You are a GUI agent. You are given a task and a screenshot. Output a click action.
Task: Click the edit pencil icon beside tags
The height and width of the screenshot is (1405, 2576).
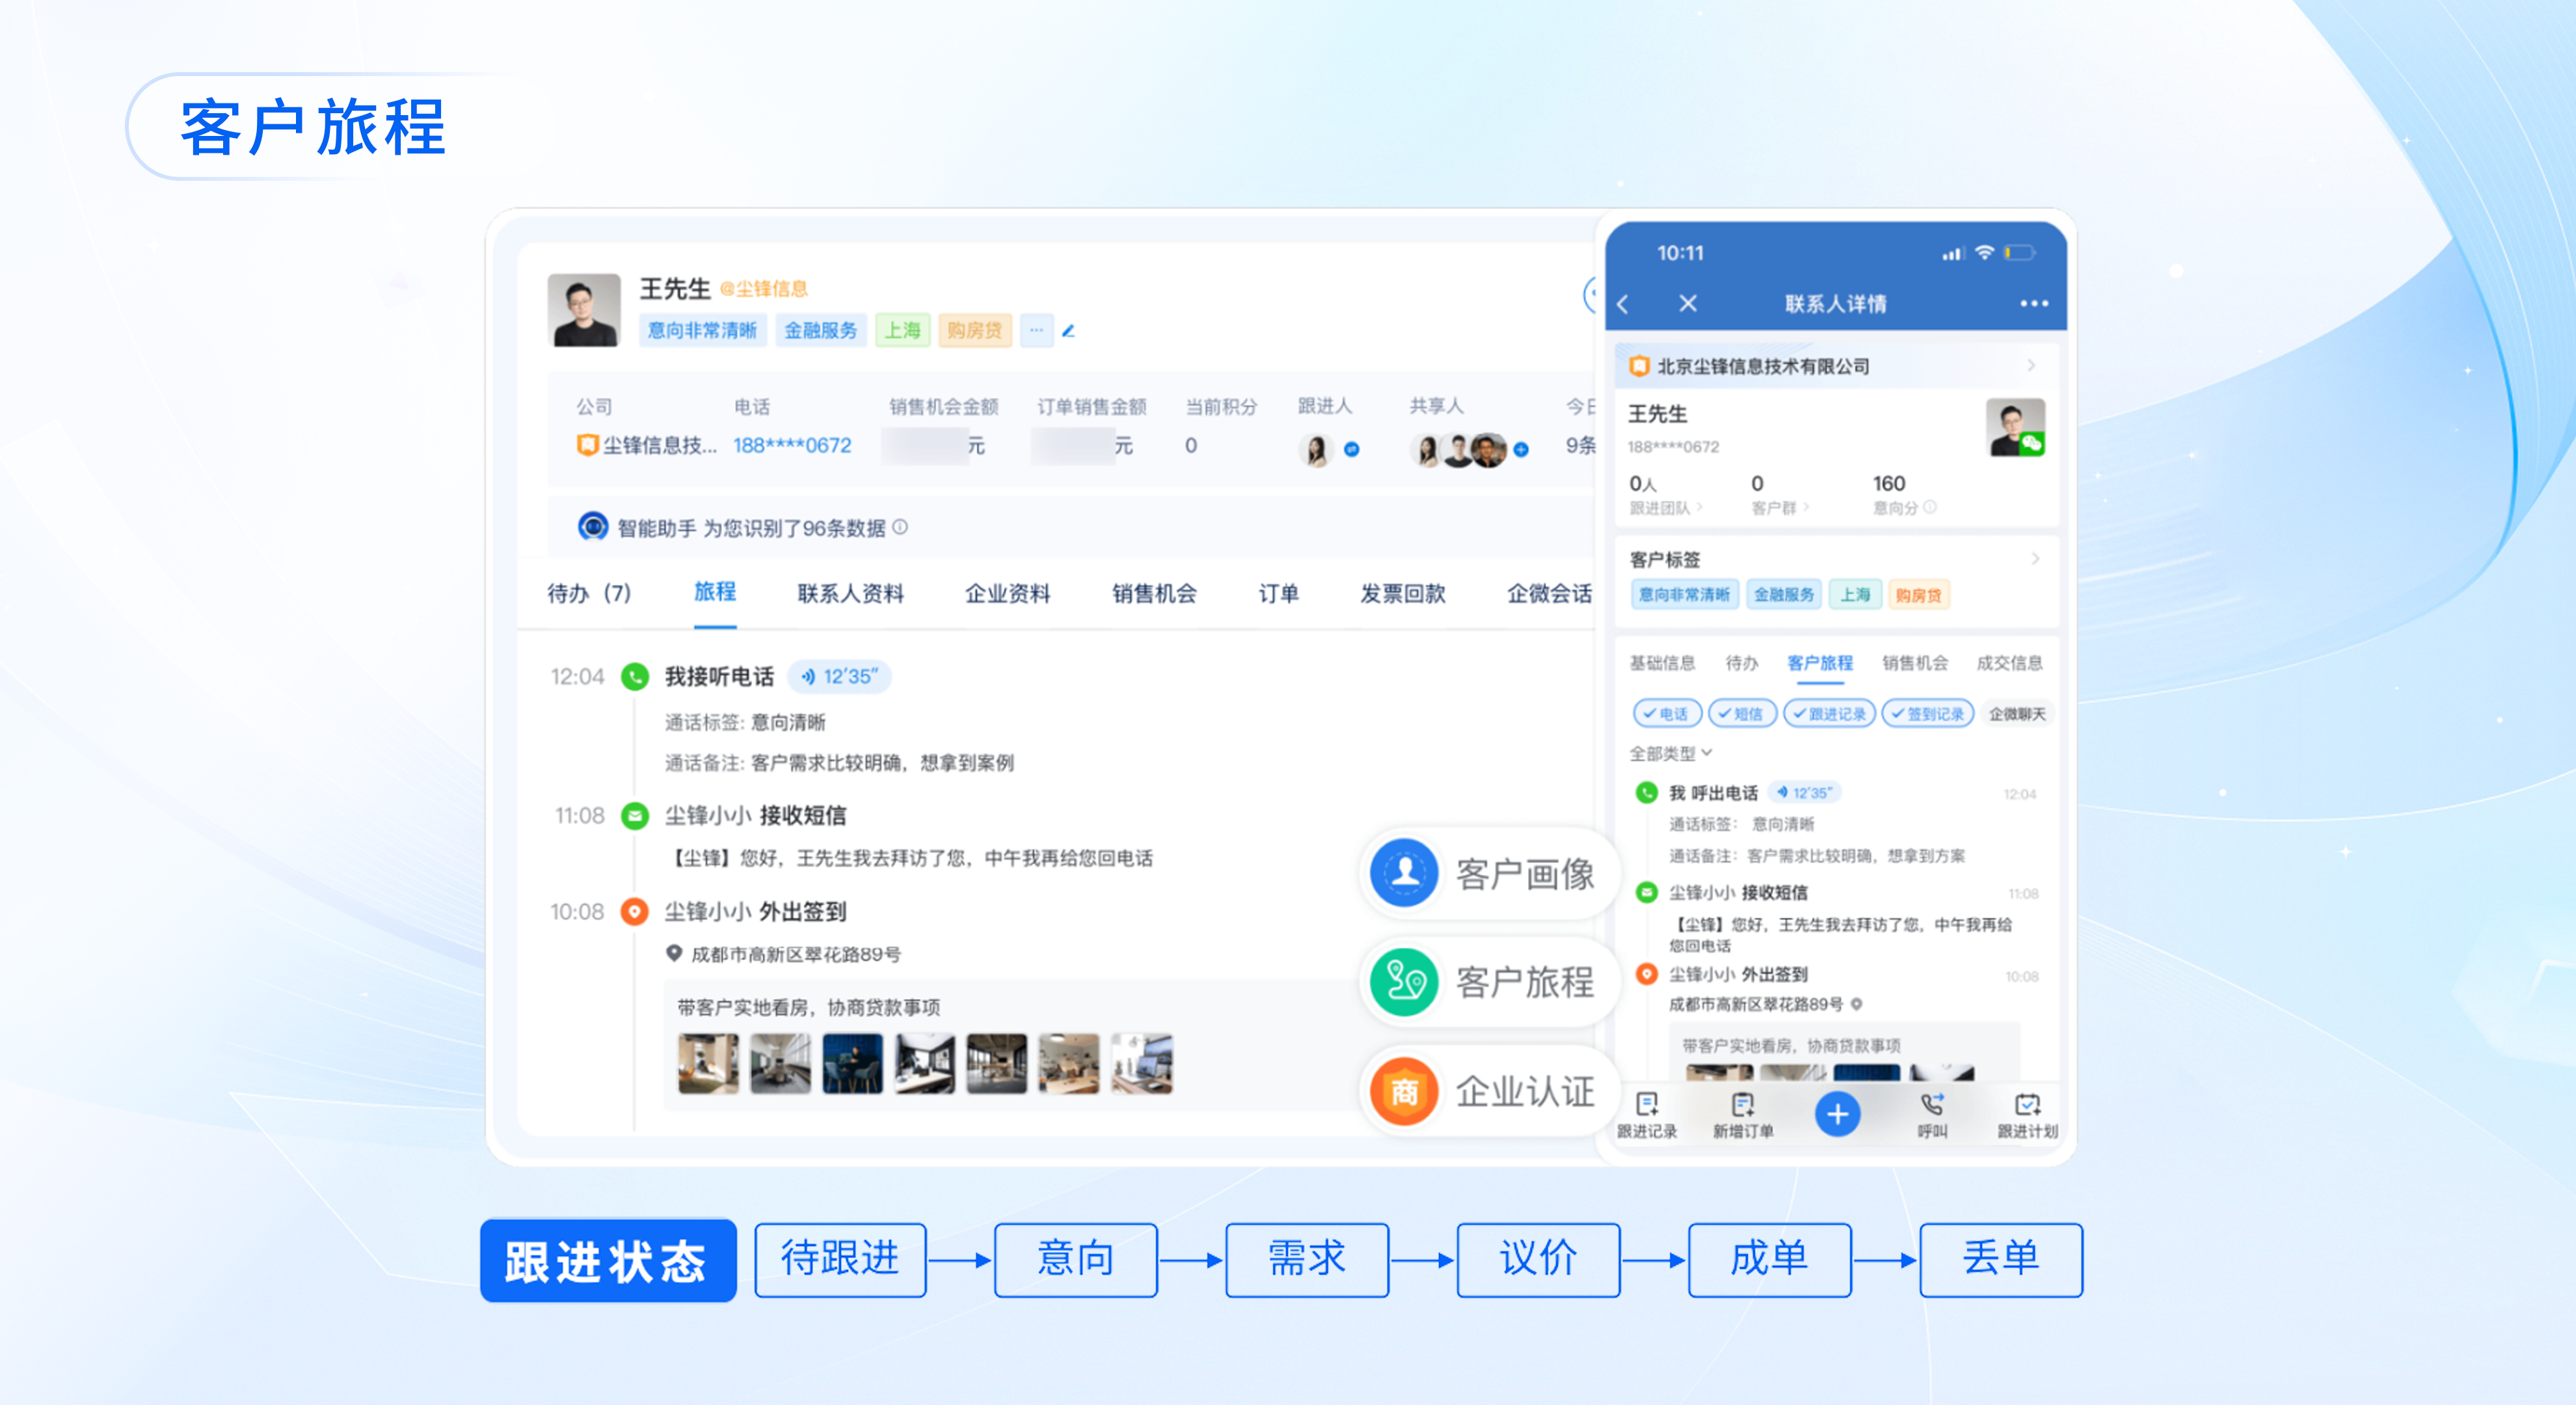point(1068,331)
